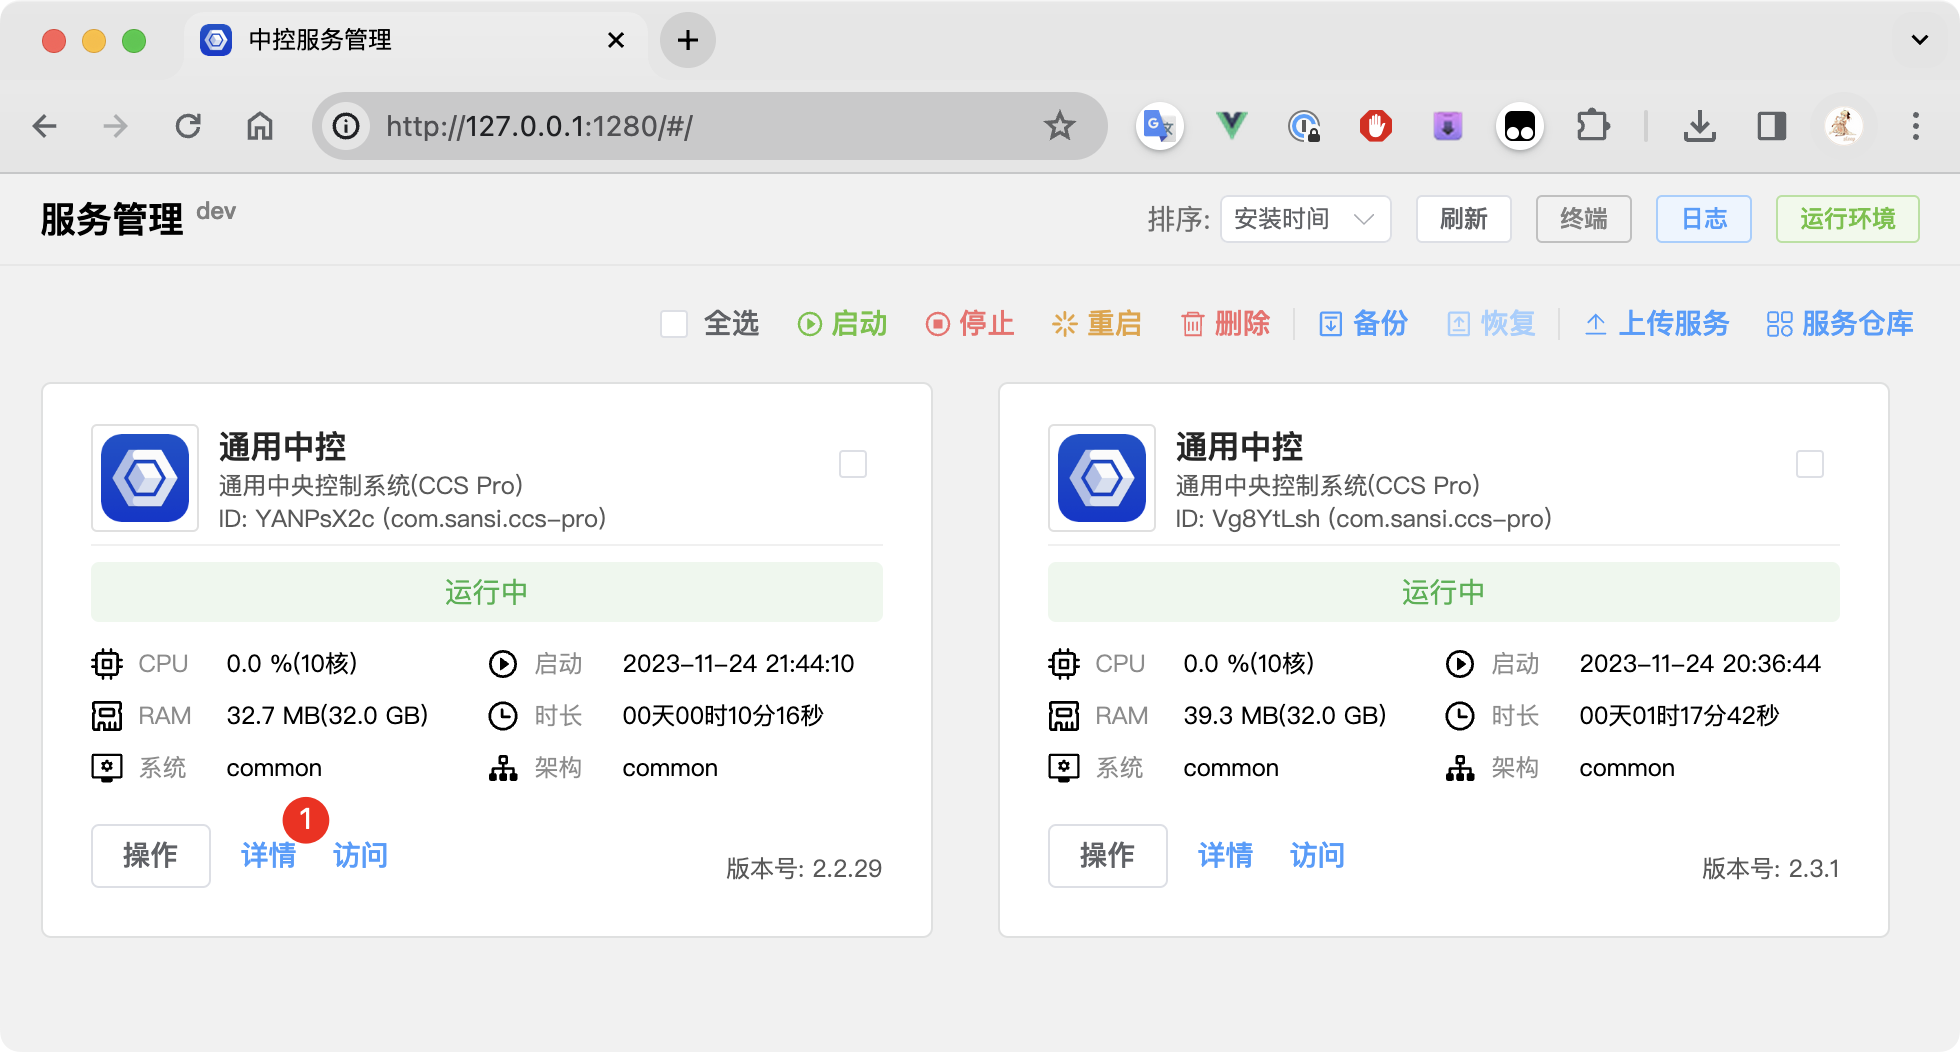Stop selected services with 停止

pyautogui.click(x=969, y=324)
